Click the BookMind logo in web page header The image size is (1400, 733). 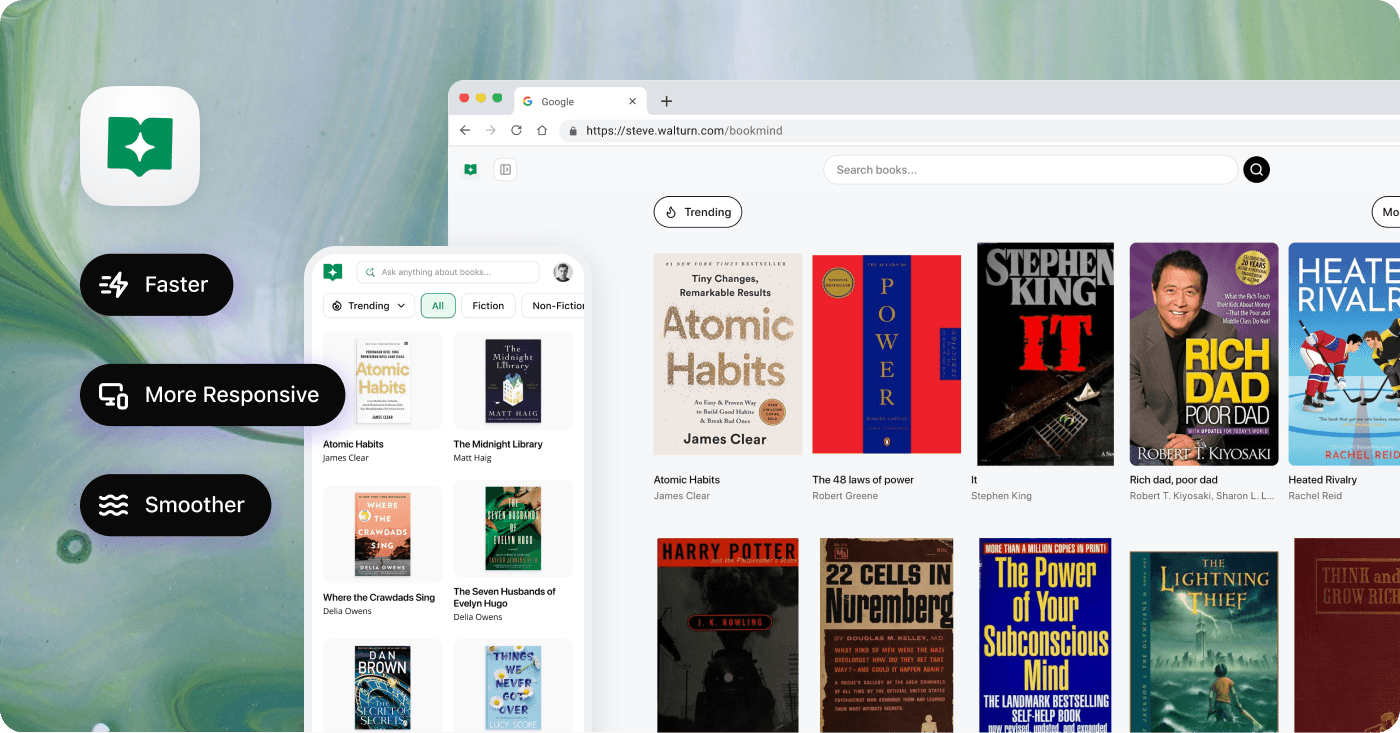(x=471, y=170)
